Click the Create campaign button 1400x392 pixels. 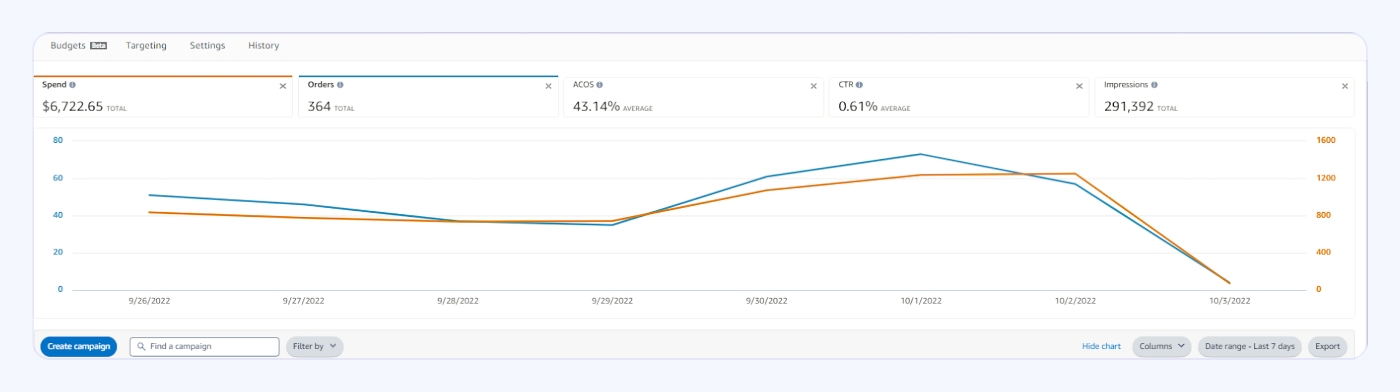79,346
